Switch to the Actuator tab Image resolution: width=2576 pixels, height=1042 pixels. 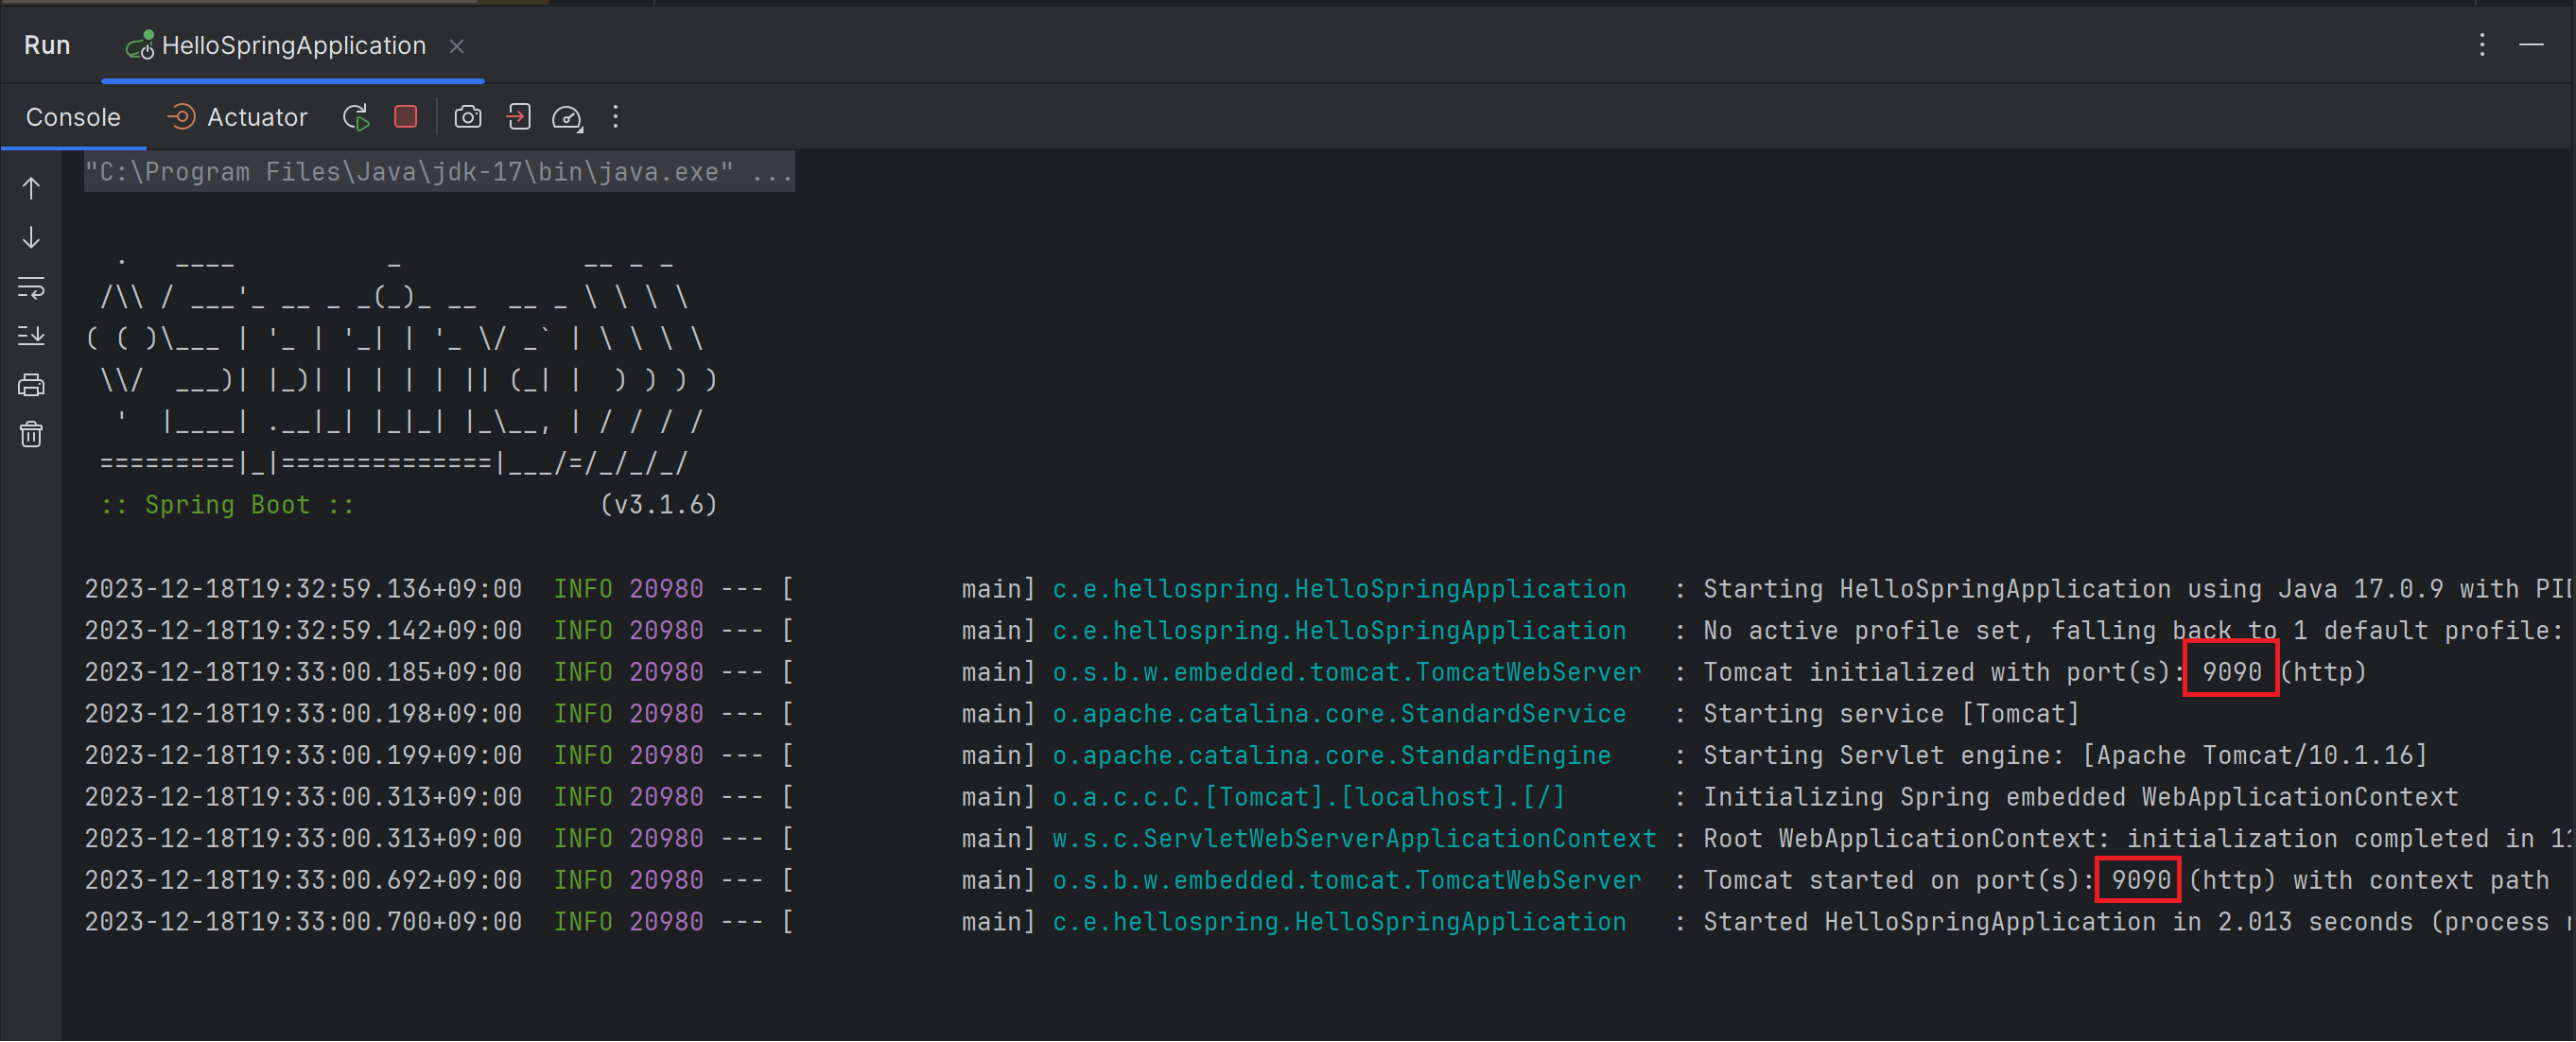(237, 117)
